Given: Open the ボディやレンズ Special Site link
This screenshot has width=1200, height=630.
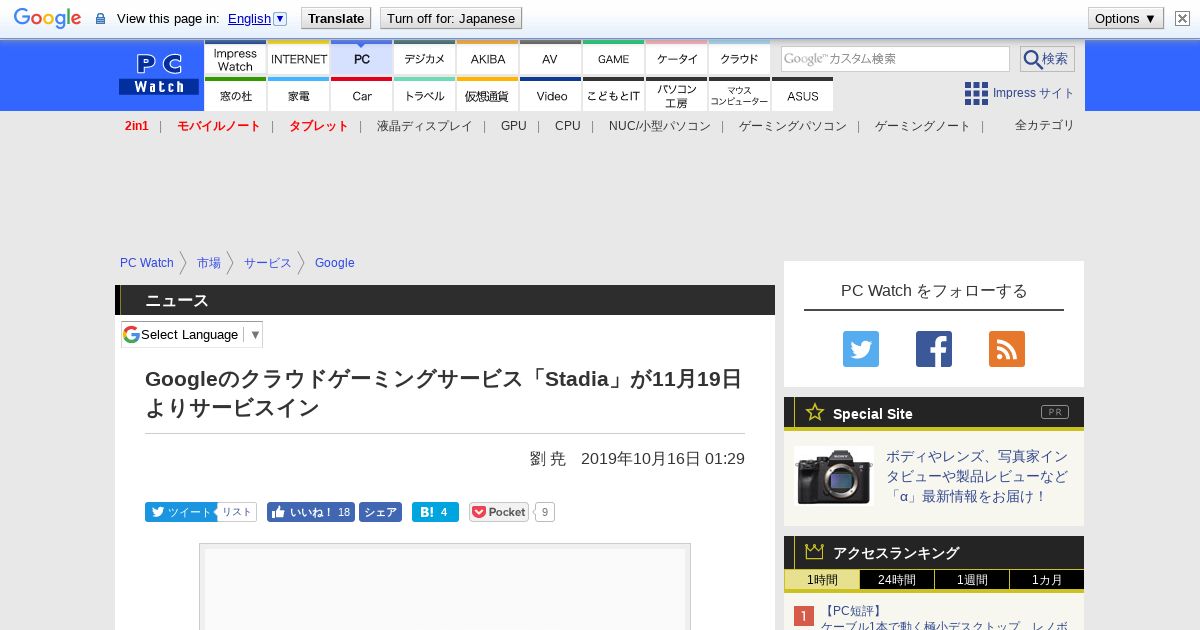Looking at the screenshot, I should (x=977, y=476).
